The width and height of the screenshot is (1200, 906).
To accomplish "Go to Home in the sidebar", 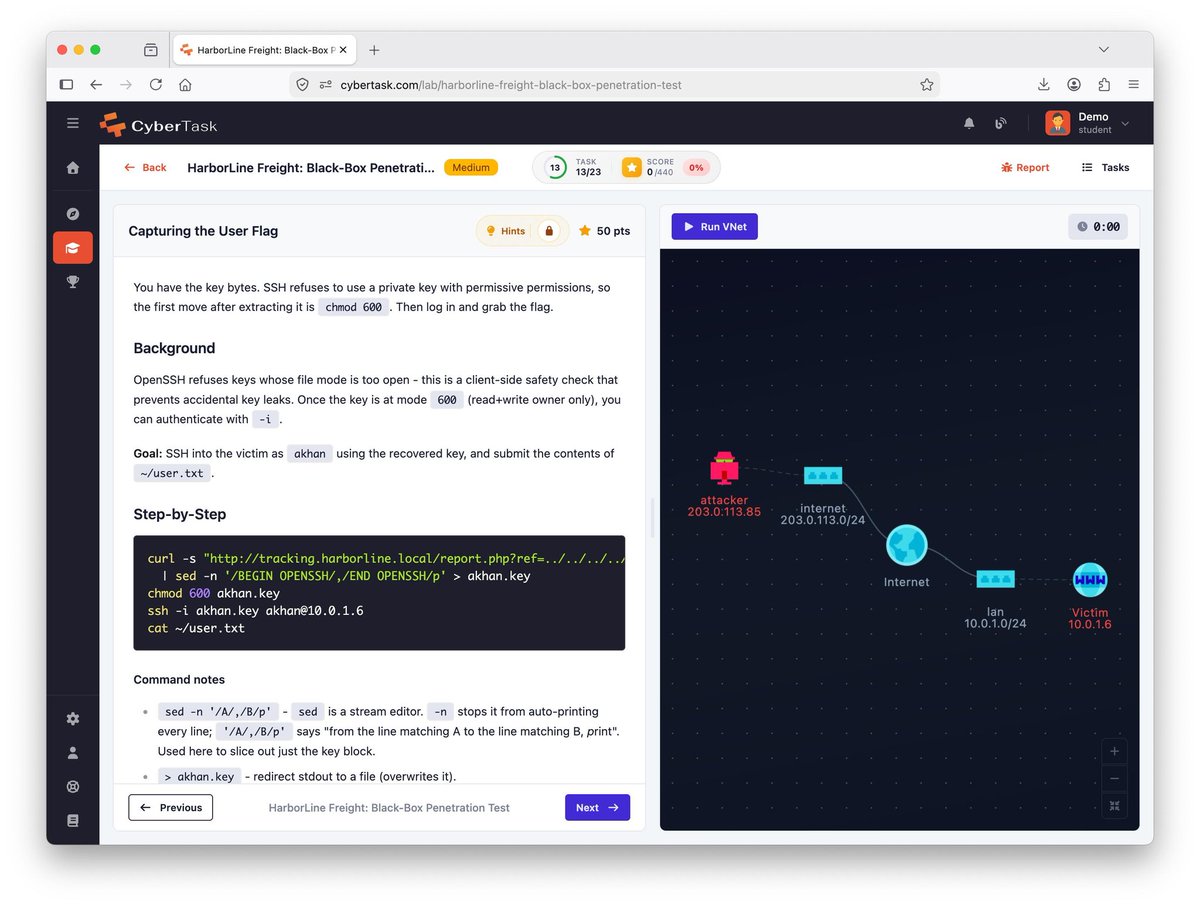I will (x=73, y=168).
